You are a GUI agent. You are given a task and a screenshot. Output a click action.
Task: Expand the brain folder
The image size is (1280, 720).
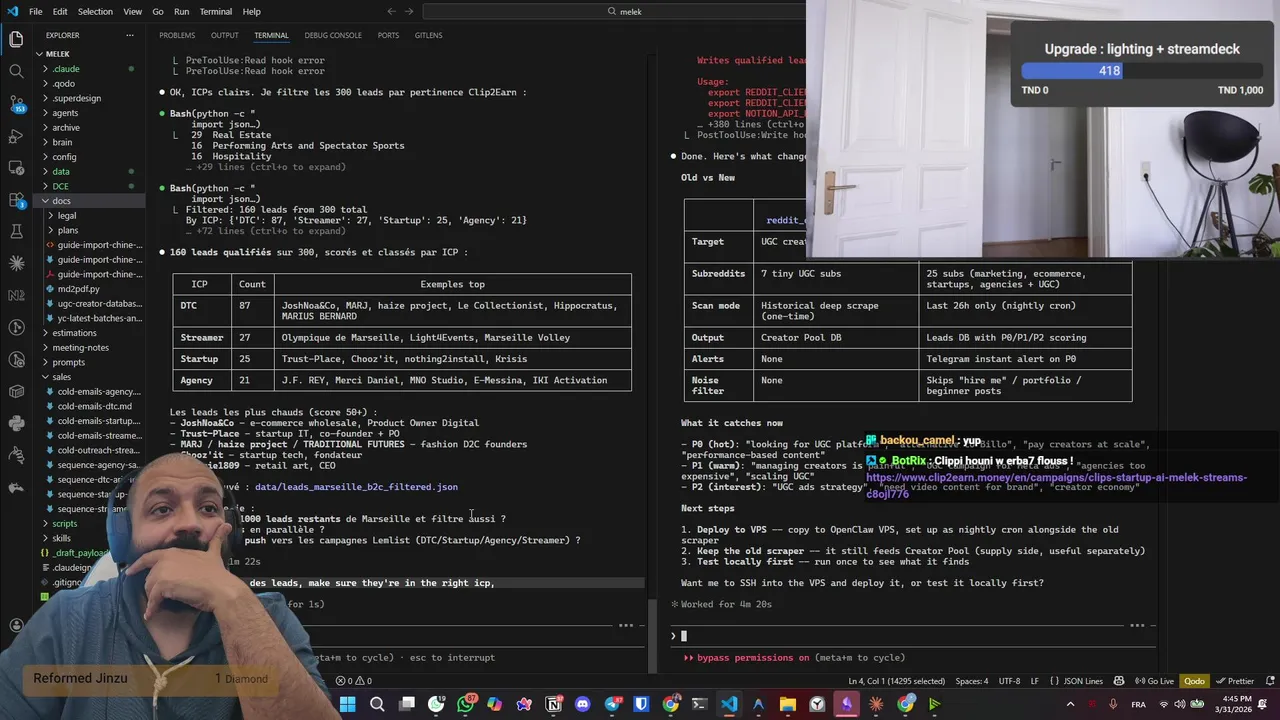click(x=62, y=142)
